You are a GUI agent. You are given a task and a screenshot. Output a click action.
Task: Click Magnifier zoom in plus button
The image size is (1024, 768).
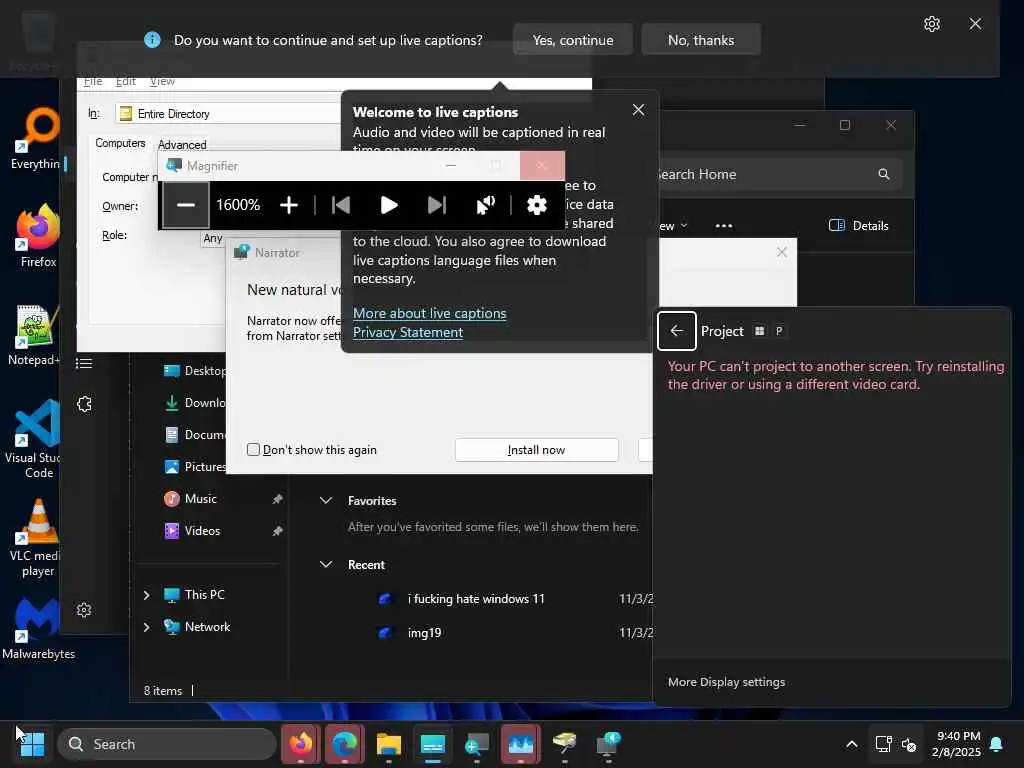tap(289, 205)
